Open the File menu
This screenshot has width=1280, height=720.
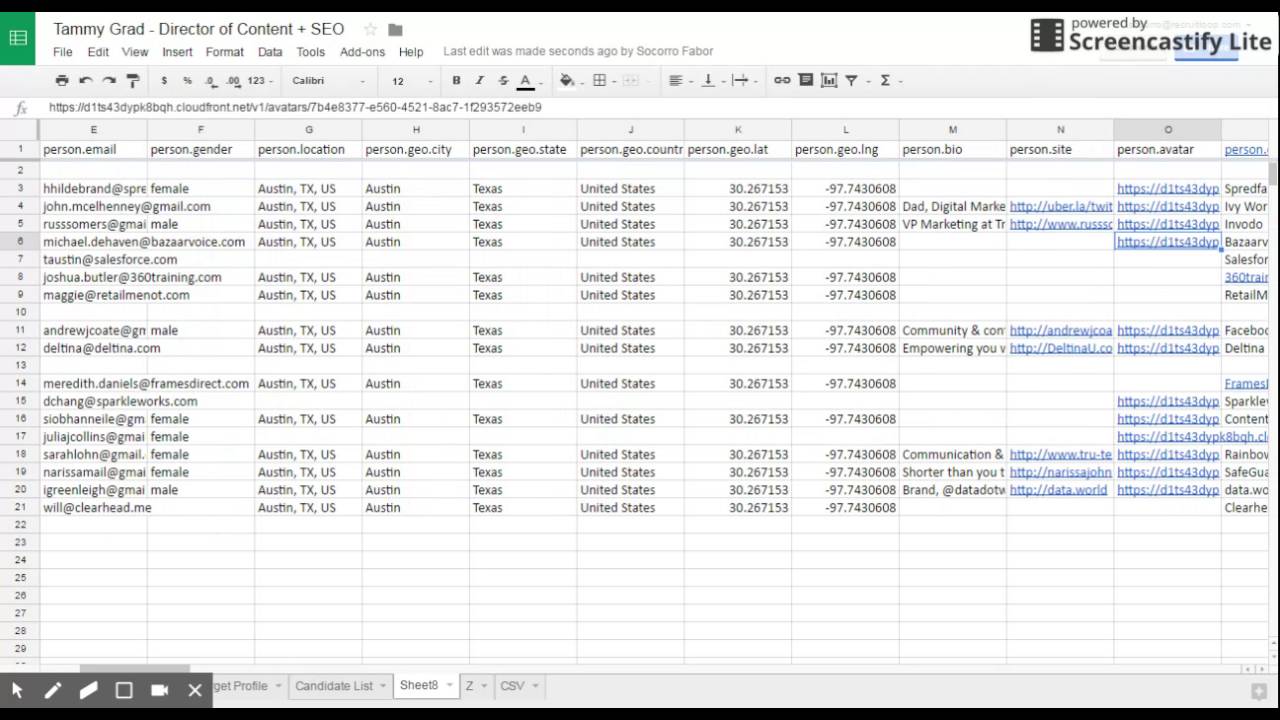click(x=63, y=52)
